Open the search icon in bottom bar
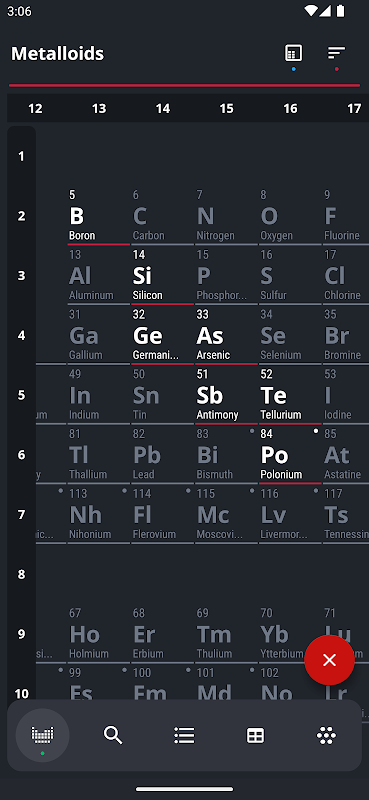 click(x=113, y=735)
